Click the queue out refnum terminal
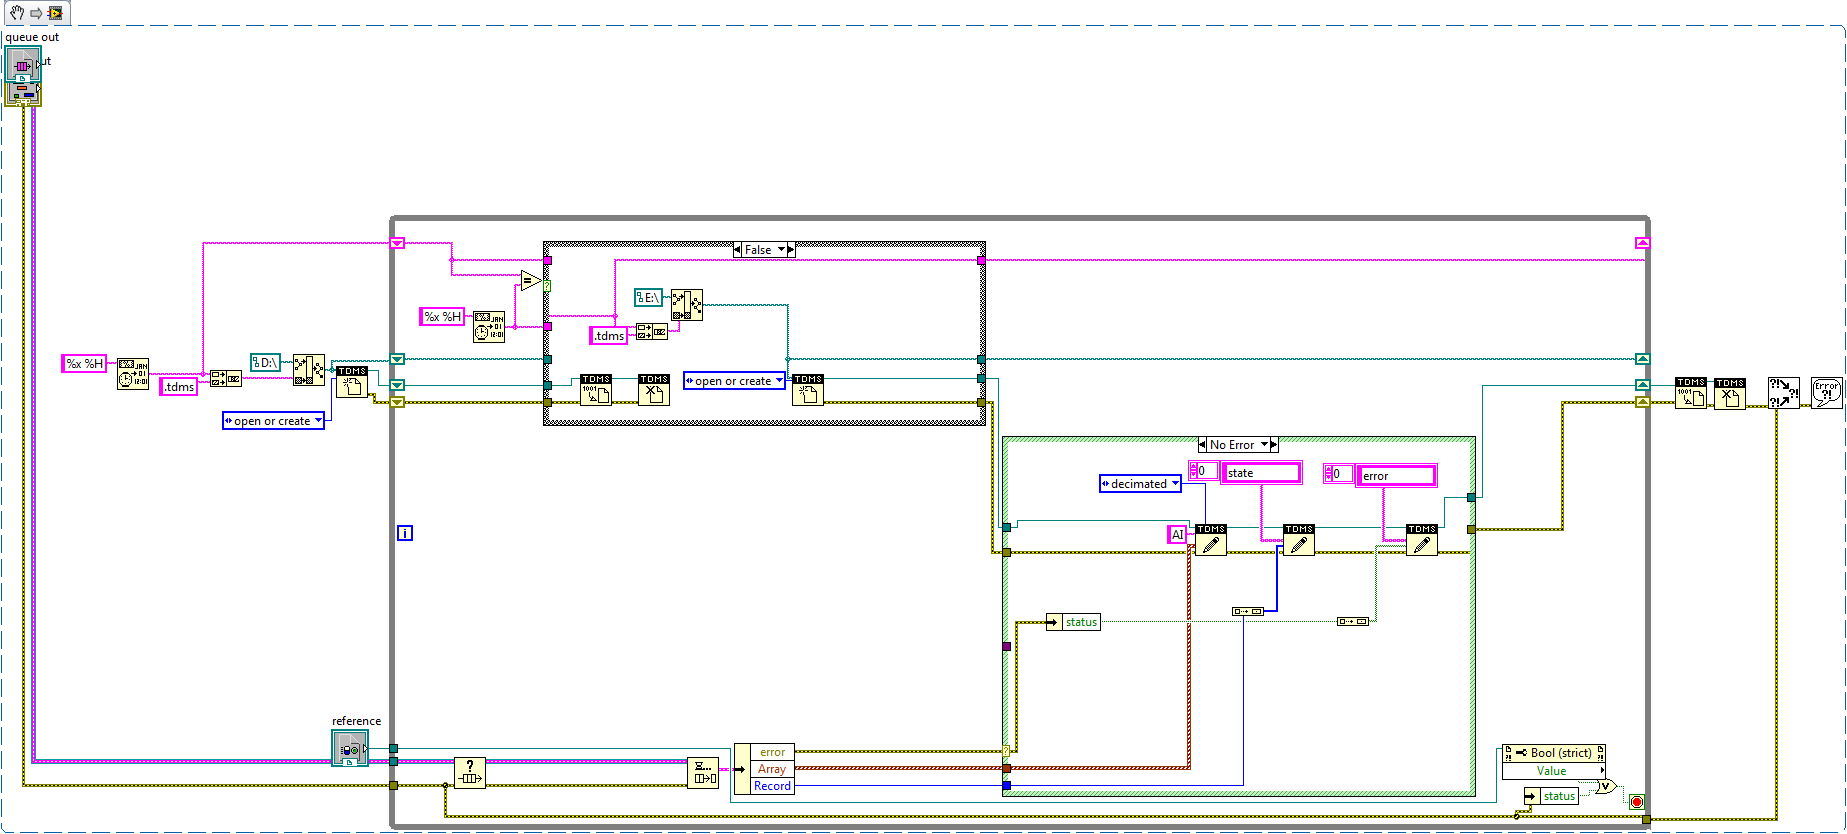The image size is (1847, 834). pos(22,64)
